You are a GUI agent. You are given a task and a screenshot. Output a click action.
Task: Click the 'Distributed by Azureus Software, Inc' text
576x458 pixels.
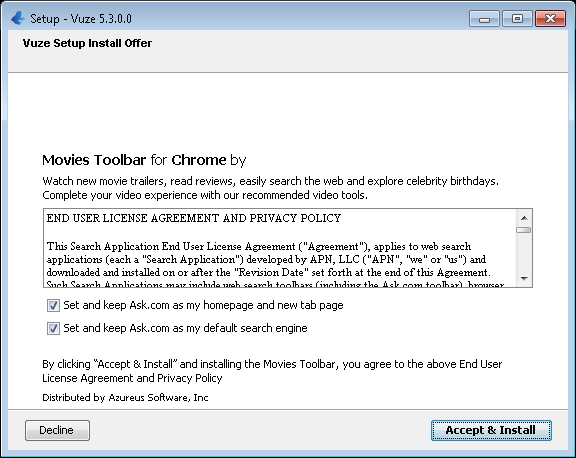(125, 398)
